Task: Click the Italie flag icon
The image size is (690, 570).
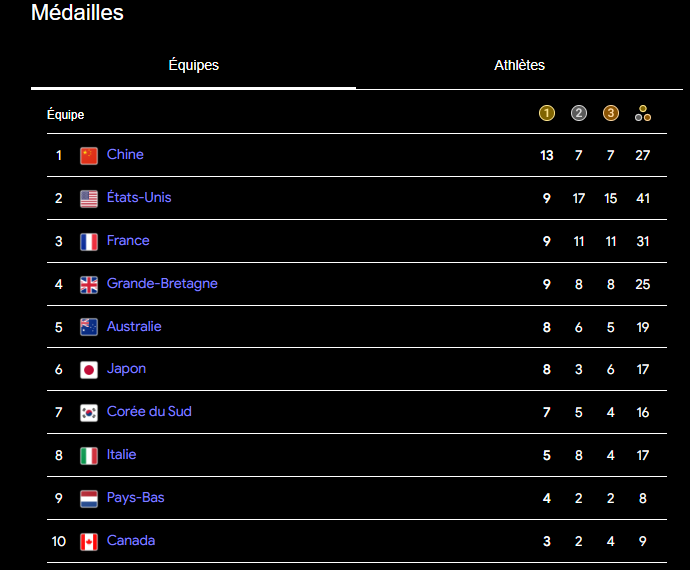Action: click(89, 455)
